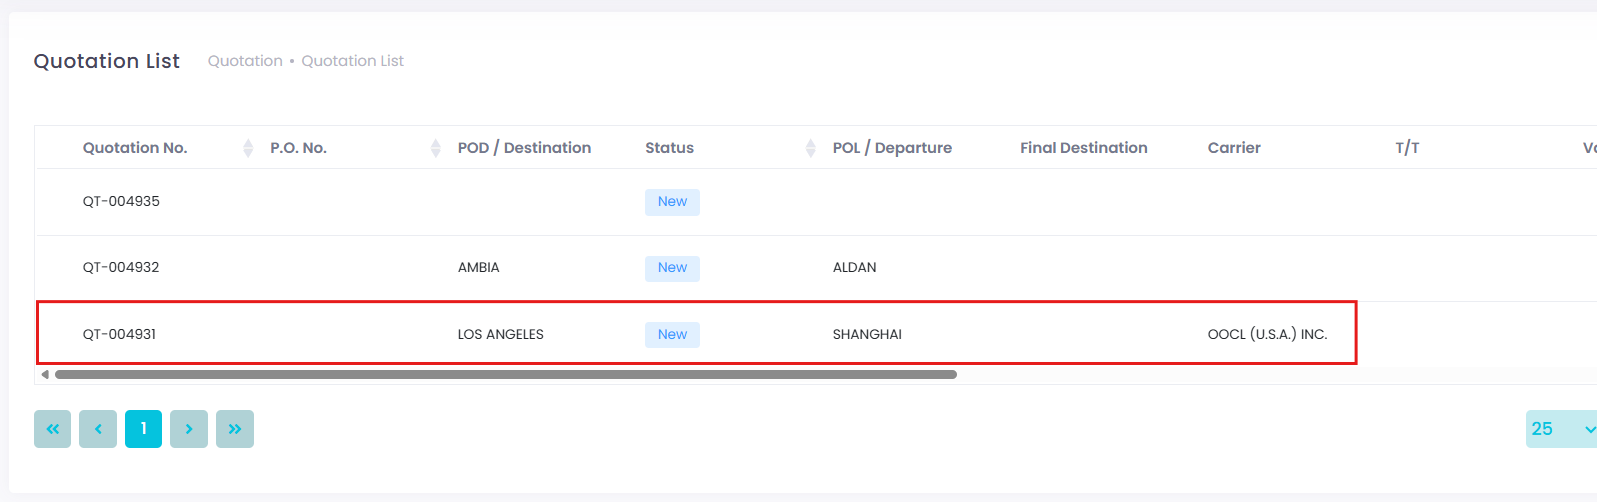The height and width of the screenshot is (502, 1597).
Task: Go to next page arrow
Action: coord(189,429)
